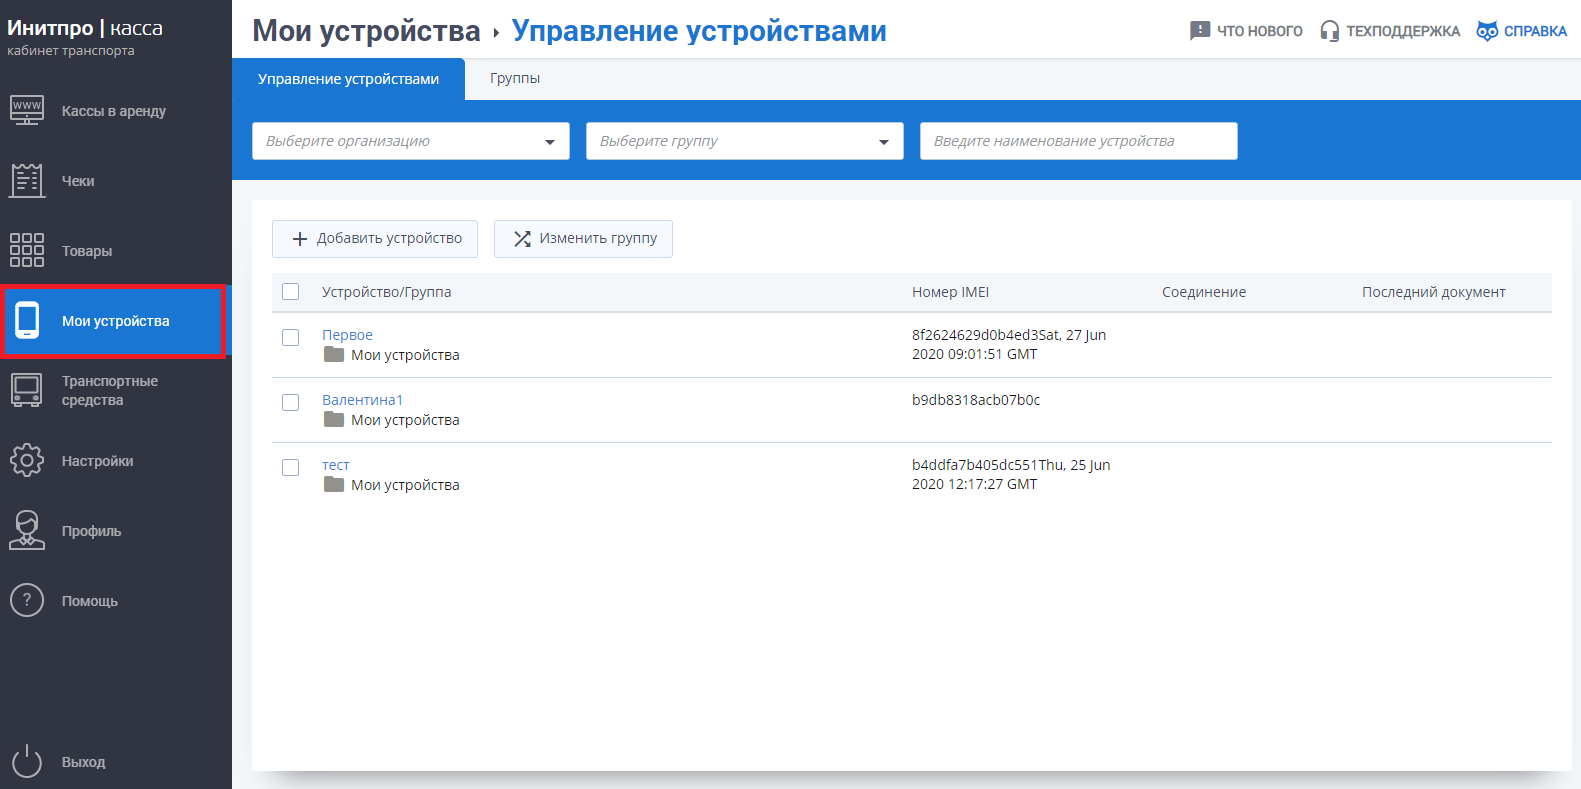
Task: Click the Профиль user icon
Action: tap(27, 530)
